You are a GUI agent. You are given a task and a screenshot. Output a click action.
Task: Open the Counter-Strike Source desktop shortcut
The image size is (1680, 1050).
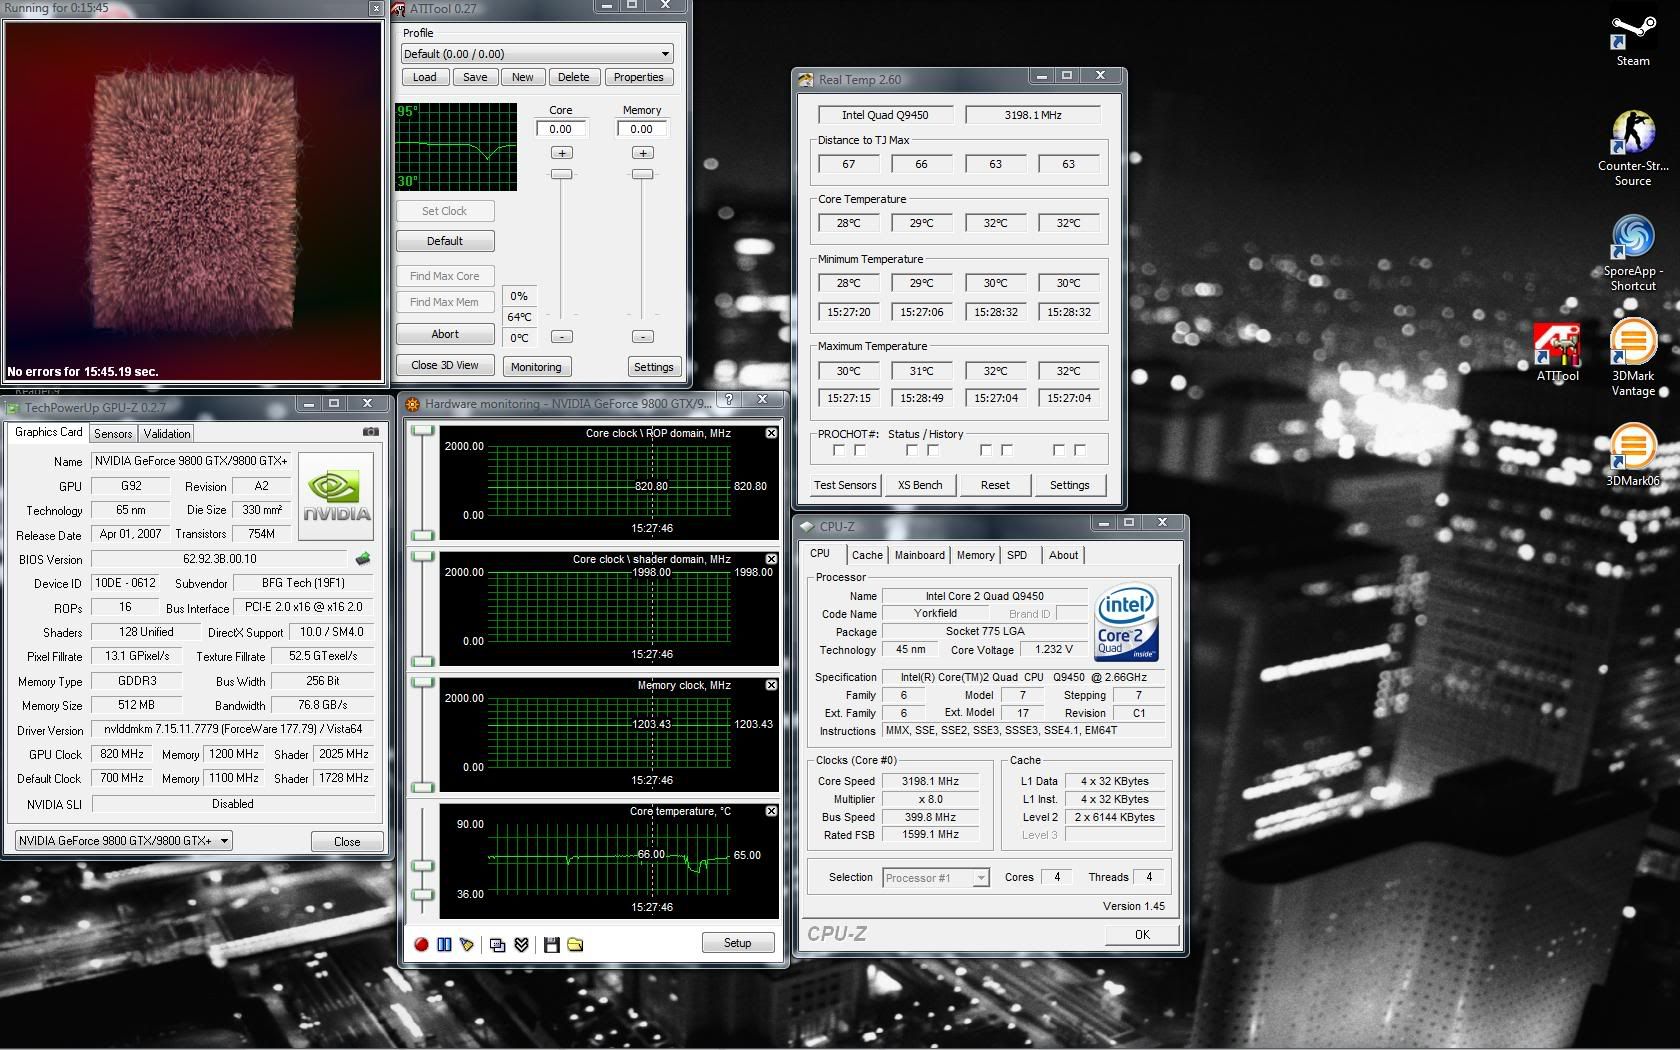tap(1633, 148)
